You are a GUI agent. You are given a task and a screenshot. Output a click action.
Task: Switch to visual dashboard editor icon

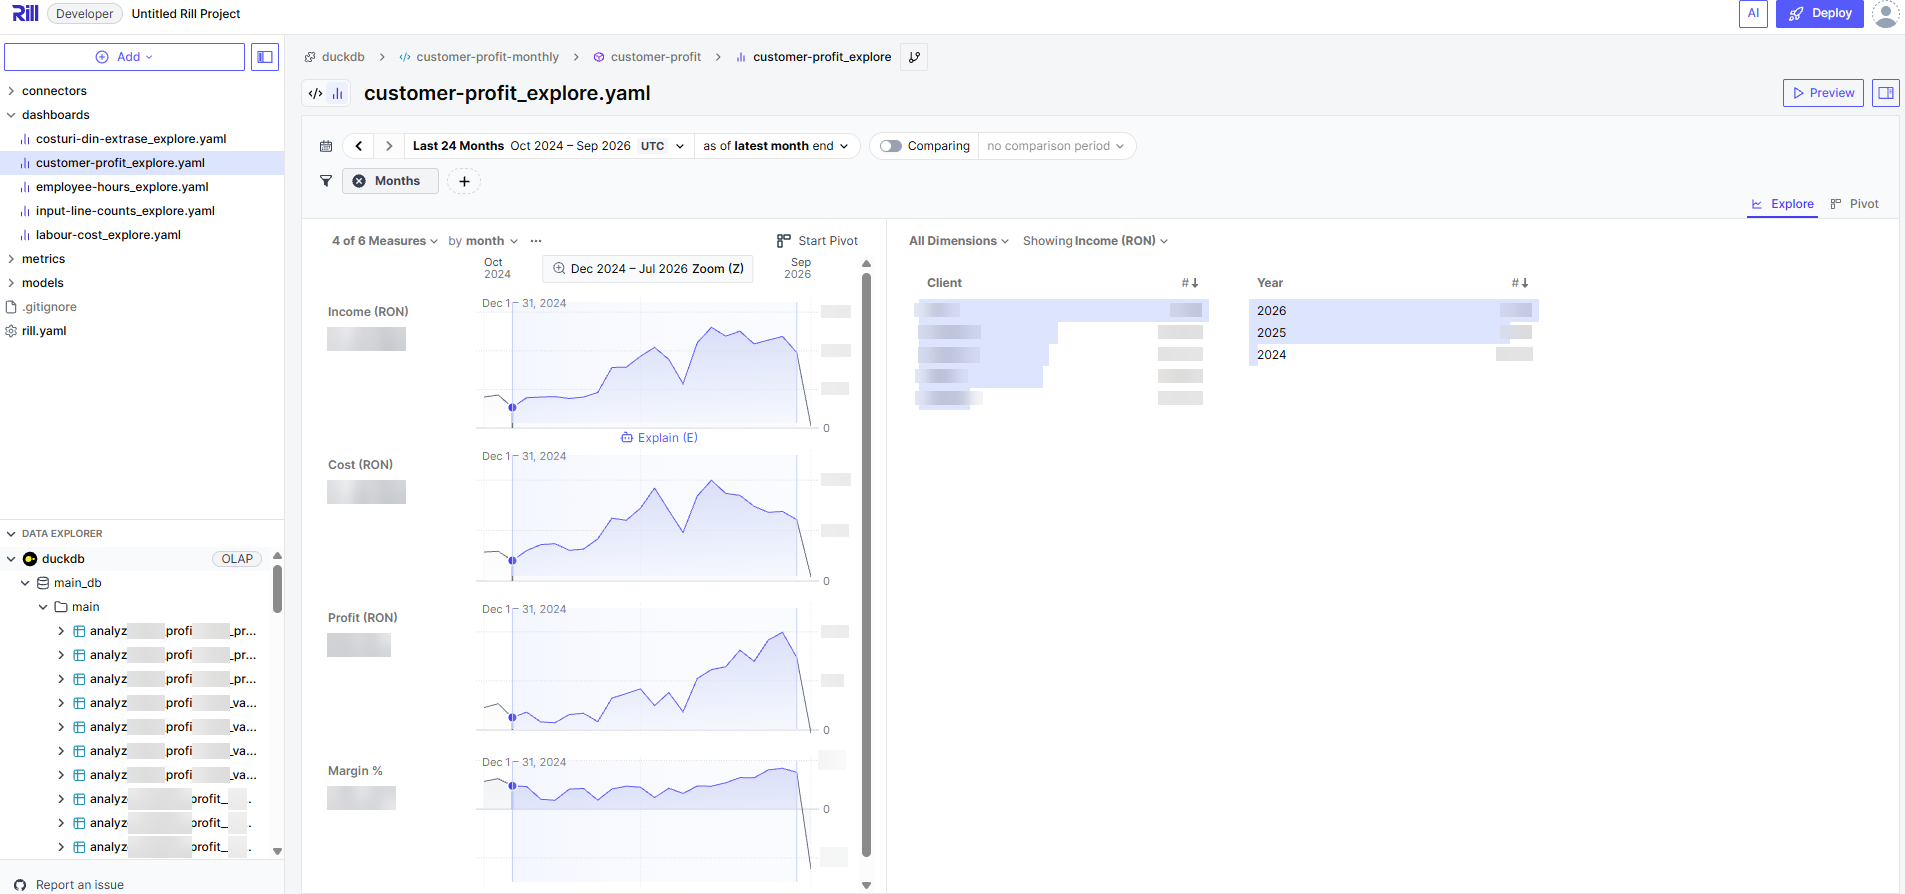point(338,93)
